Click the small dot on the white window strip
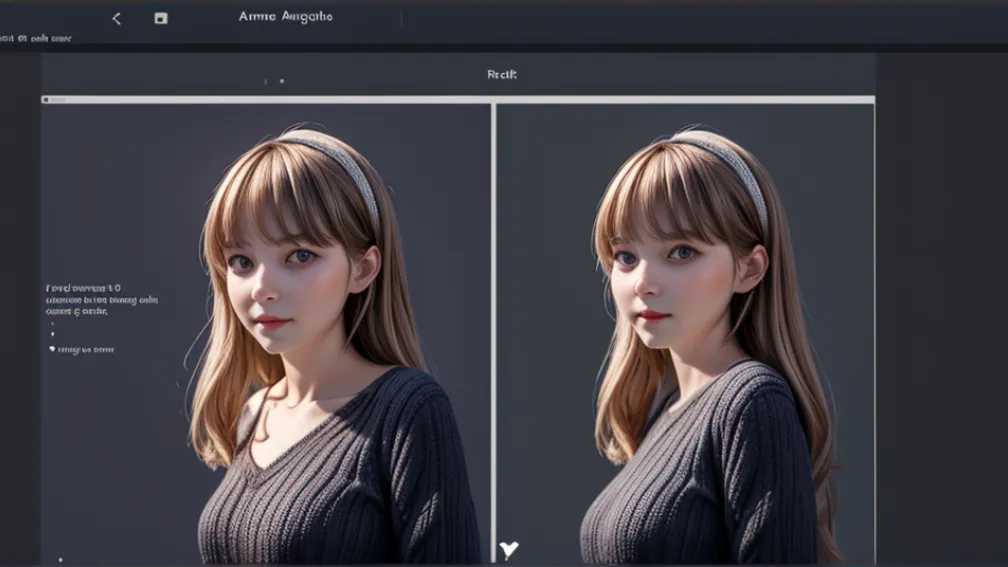Screen dimensions: 1008x567 46,100
